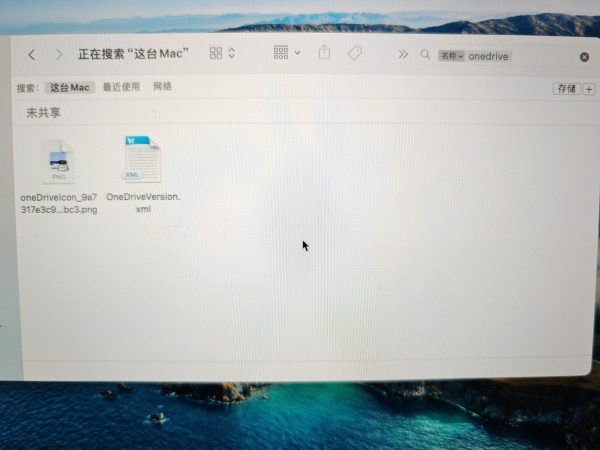This screenshot has width=600, height=450.
Task: Click the oneDriveIcon_9a7317e3c9...bc3.png file name
Action: (59, 204)
